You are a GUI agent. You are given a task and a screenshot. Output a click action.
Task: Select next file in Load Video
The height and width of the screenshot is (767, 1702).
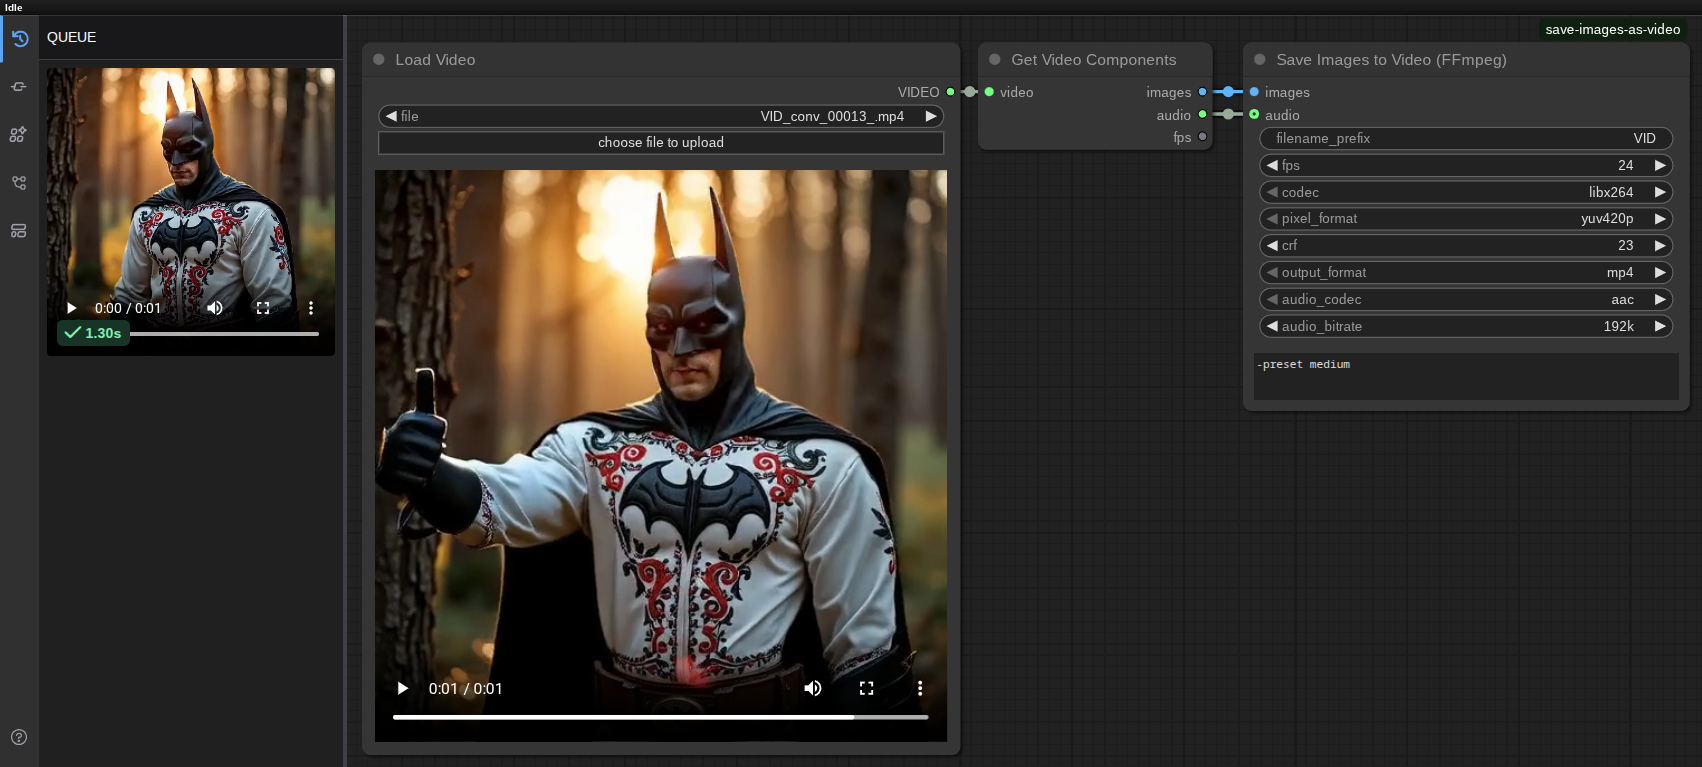tap(931, 116)
